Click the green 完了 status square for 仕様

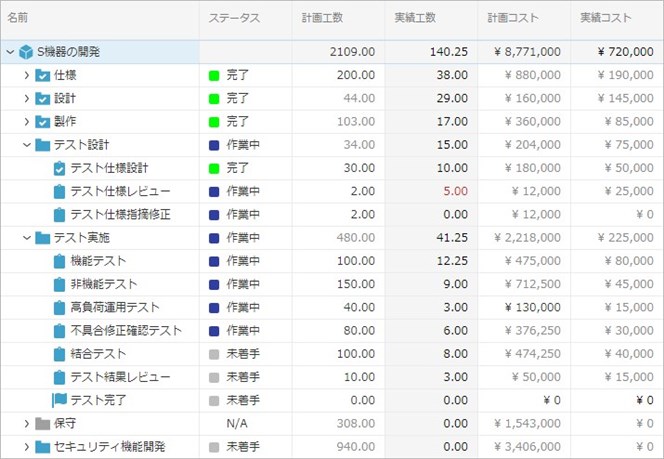(214, 75)
